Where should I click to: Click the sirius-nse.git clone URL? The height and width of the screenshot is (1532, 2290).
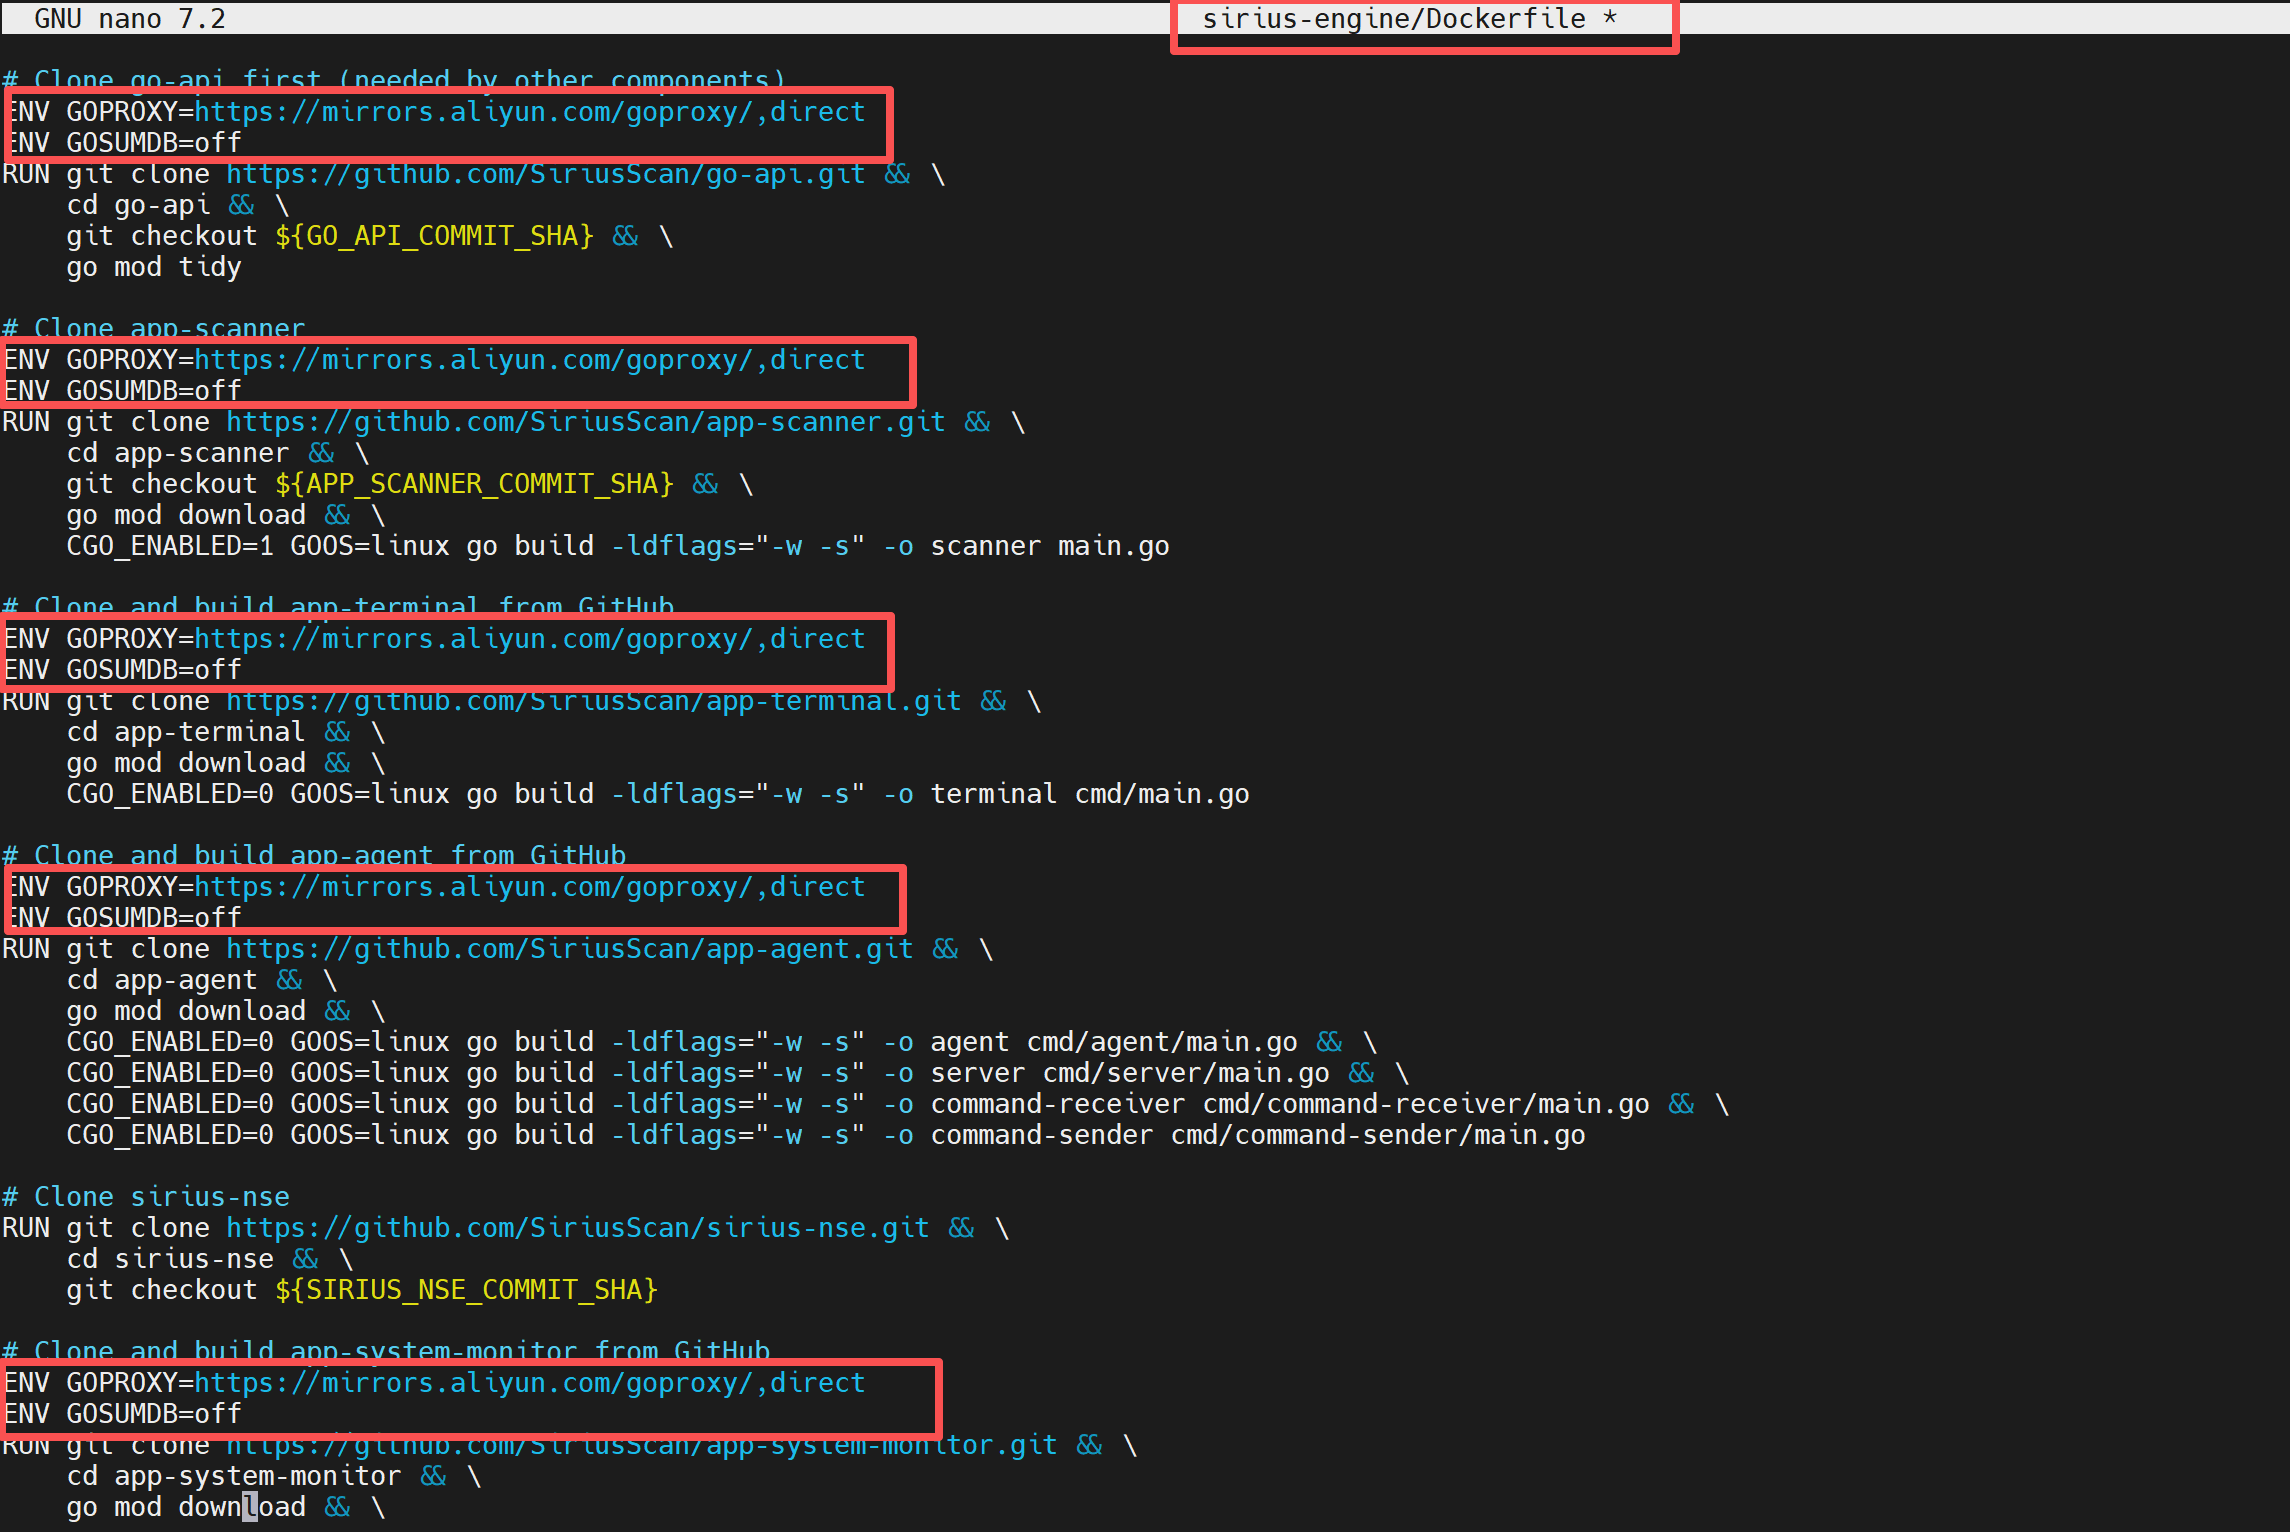[577, 1228]
